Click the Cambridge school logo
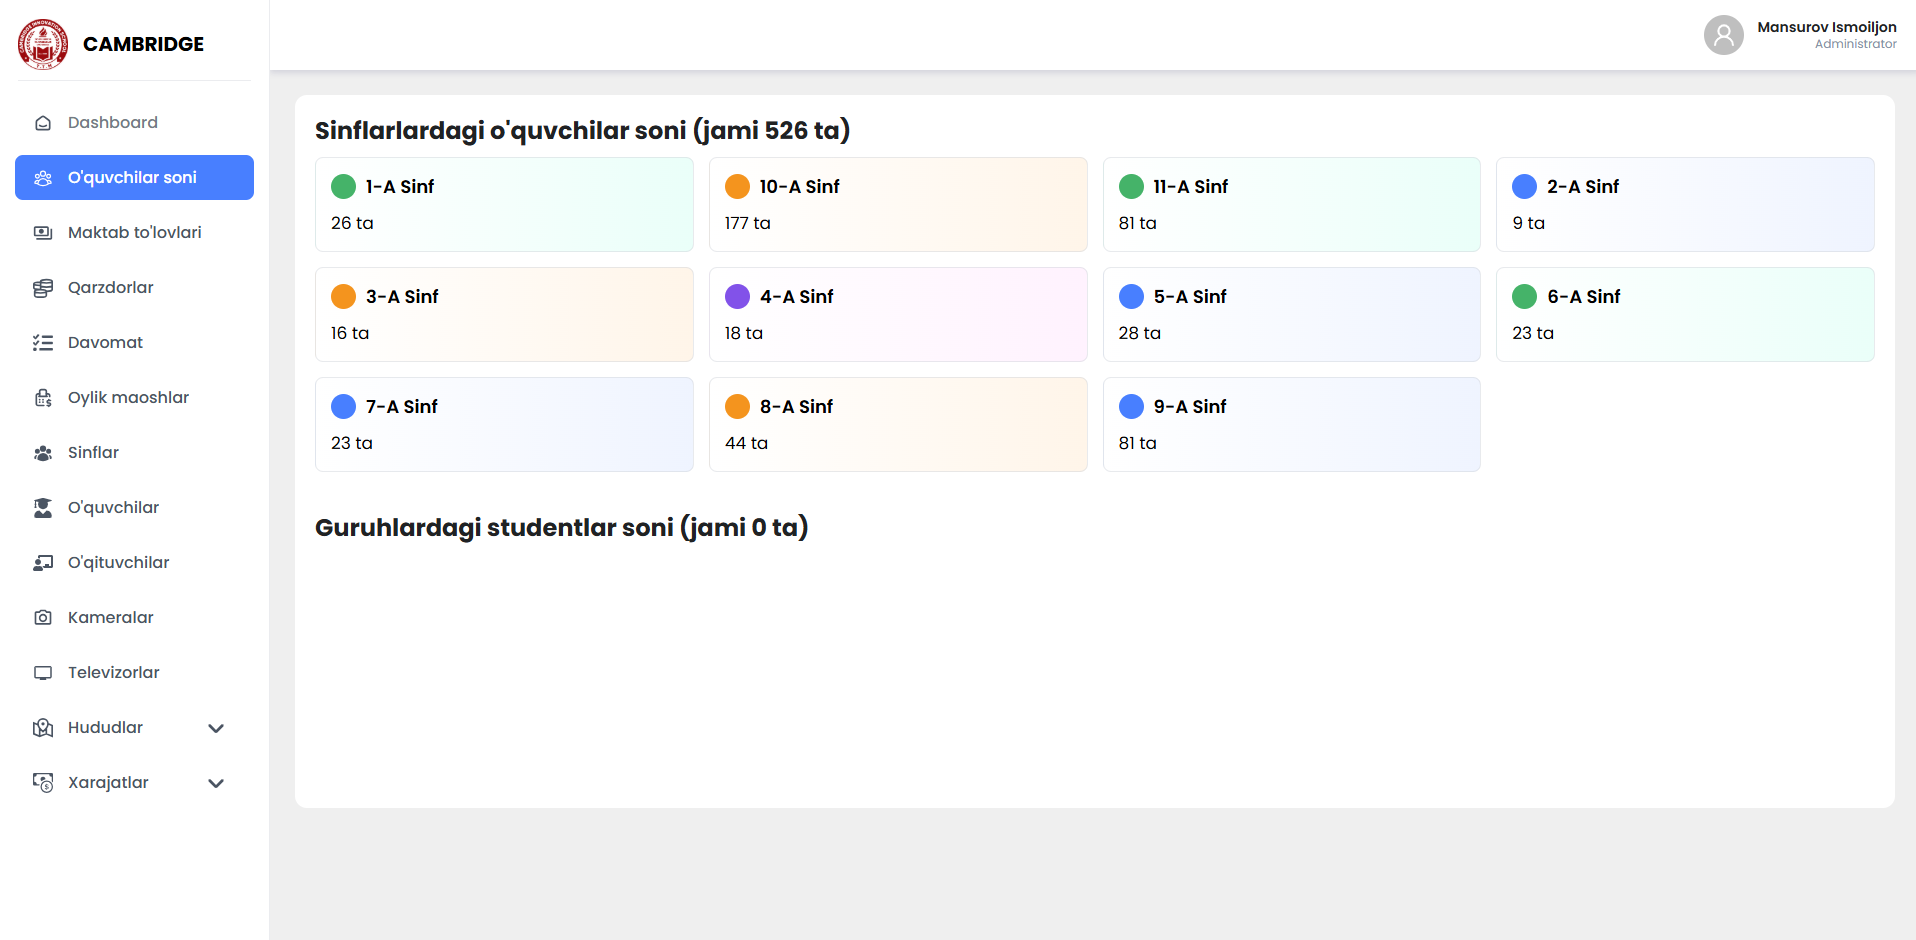This screenshot has height=940, width=1916. (43, 44)
